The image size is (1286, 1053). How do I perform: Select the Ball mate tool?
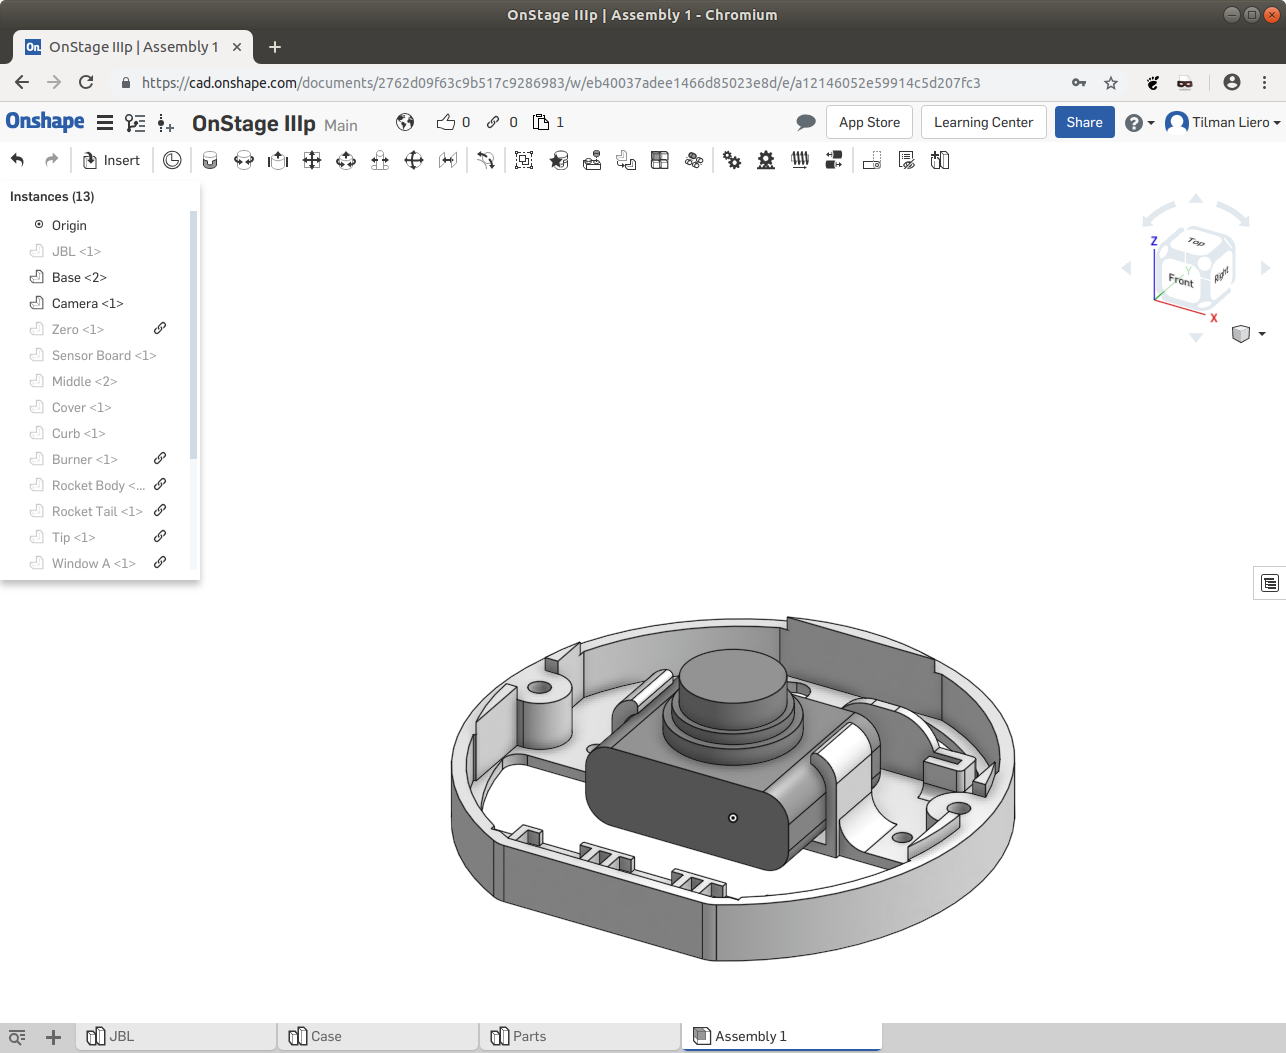tap(414, 160)
